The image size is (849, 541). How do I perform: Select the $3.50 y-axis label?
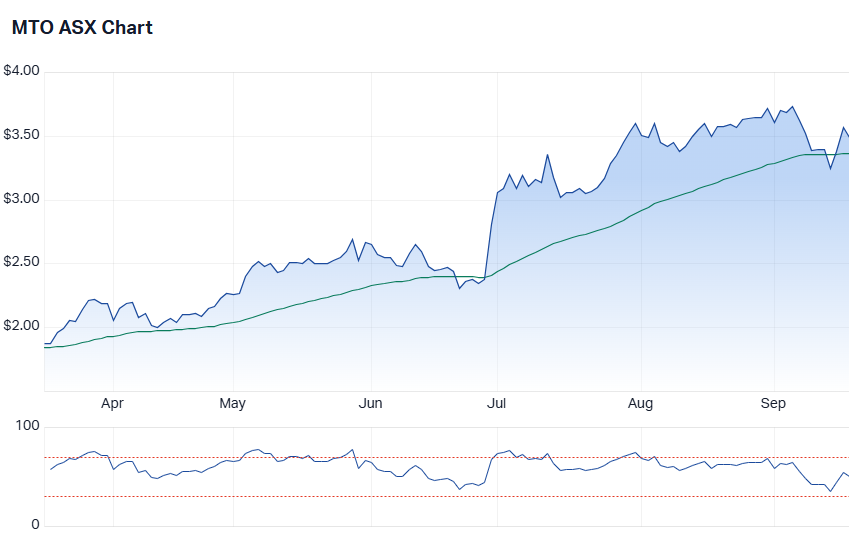21,135
